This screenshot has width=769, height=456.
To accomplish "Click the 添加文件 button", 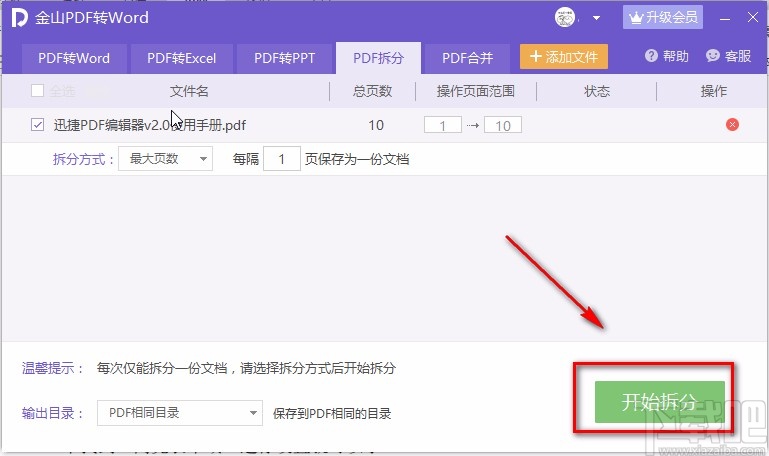I will pyautogui.click(x=564, y=57).
